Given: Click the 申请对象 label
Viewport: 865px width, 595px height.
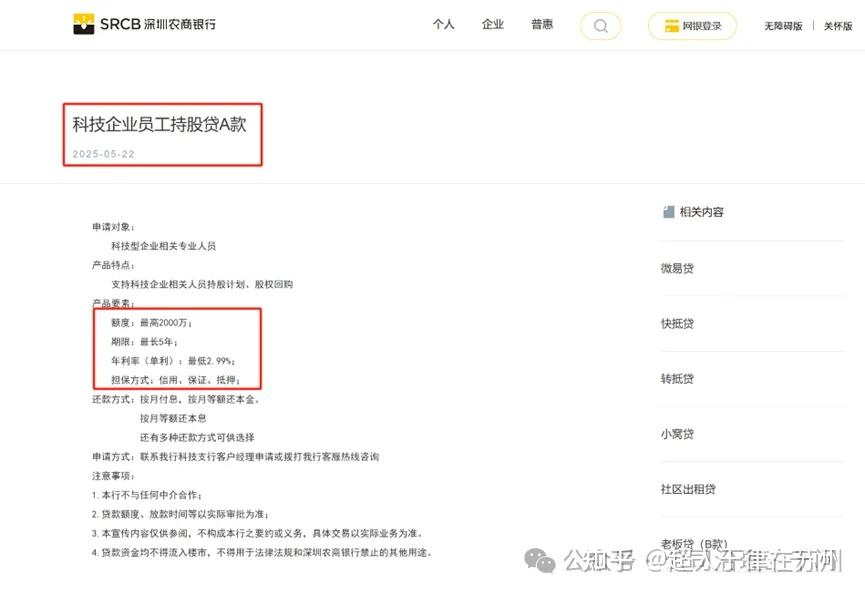Looking at the screenshot, I should [113, 227].
